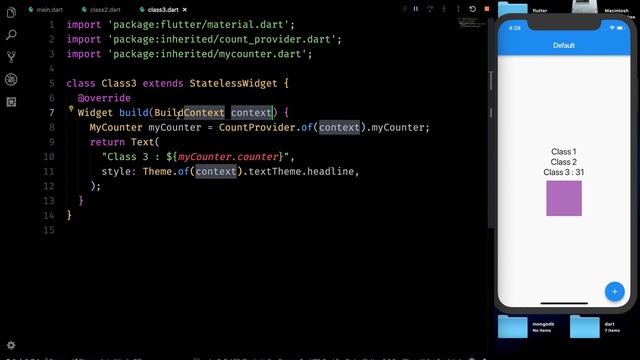Click 'material.dart' import on line 1
Viewport: 640px width, 360px height.
pos(246,25)
